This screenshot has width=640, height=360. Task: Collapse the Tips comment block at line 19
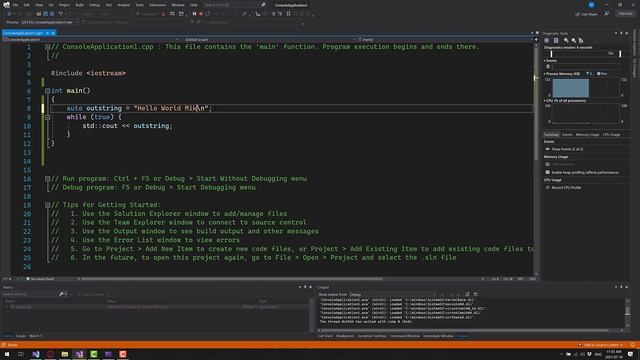tap(47, 205)
